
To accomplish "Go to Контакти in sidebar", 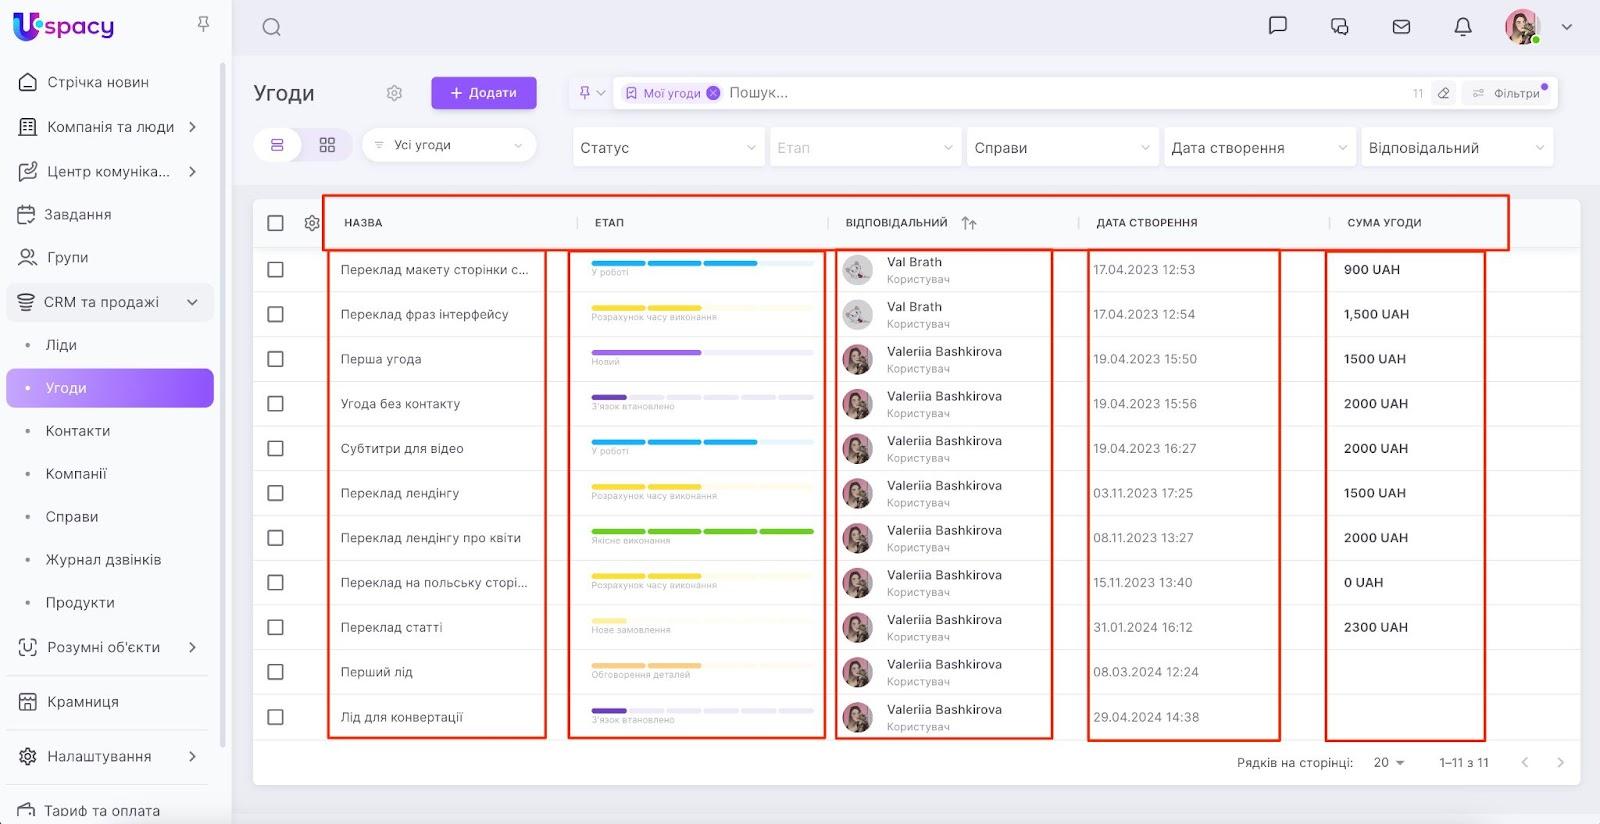I will 78,431.
